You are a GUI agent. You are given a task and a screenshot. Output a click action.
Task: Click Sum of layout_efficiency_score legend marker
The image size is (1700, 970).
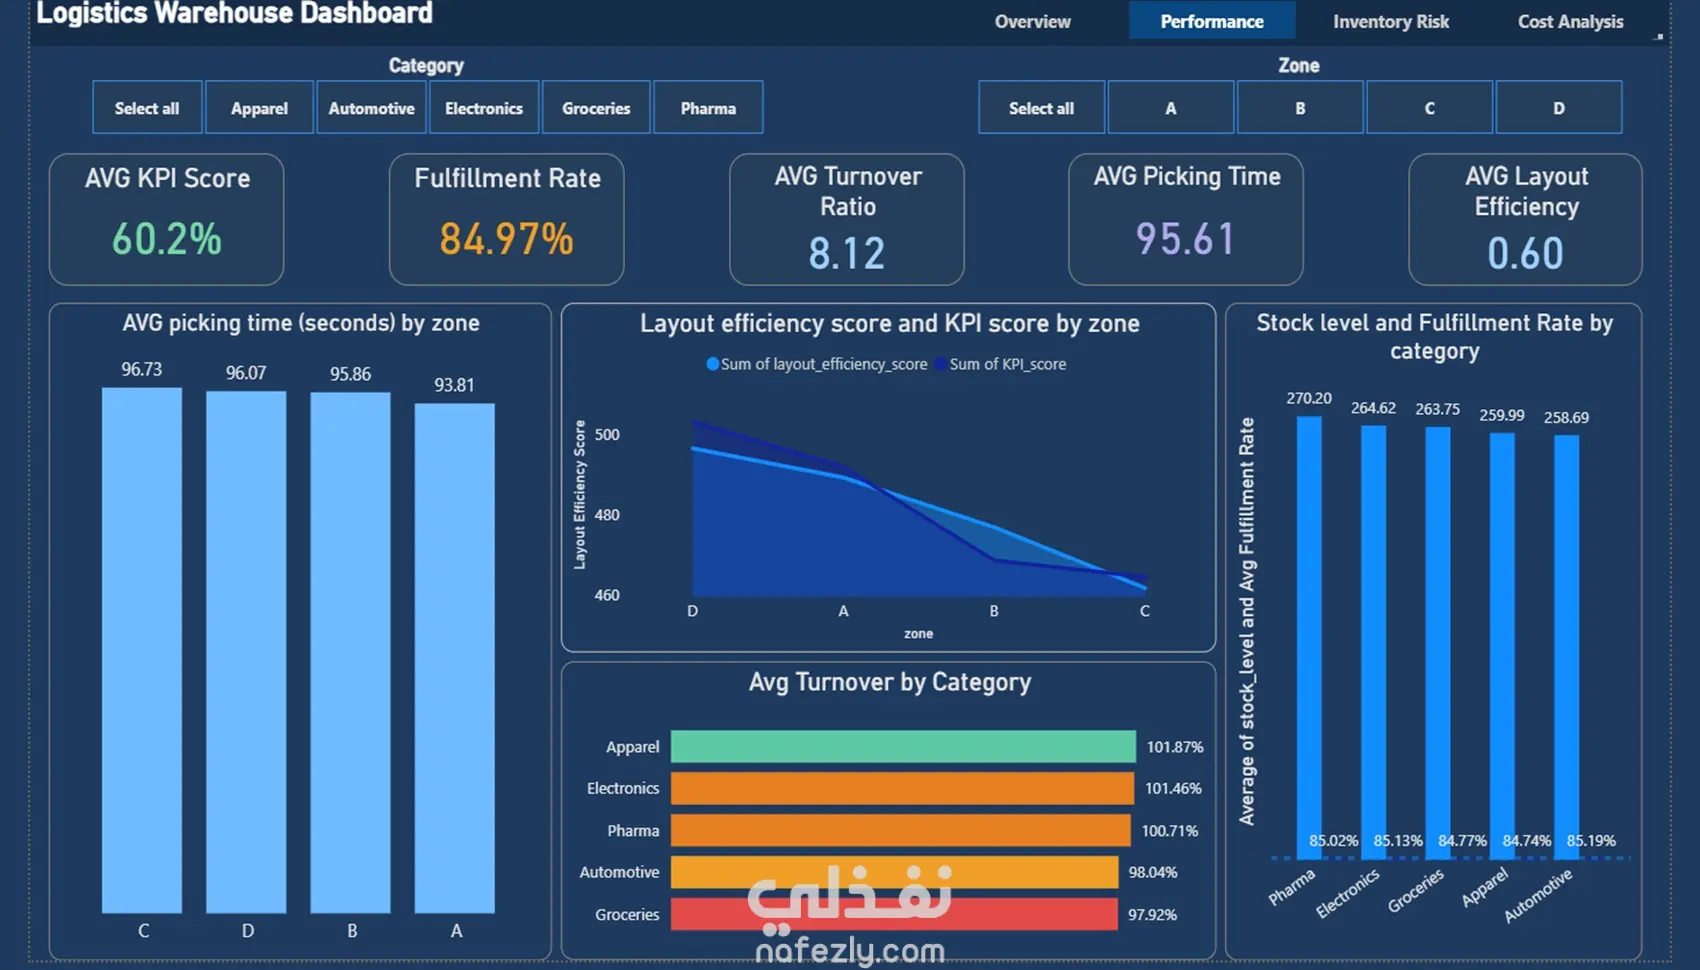tap(712, 364)
